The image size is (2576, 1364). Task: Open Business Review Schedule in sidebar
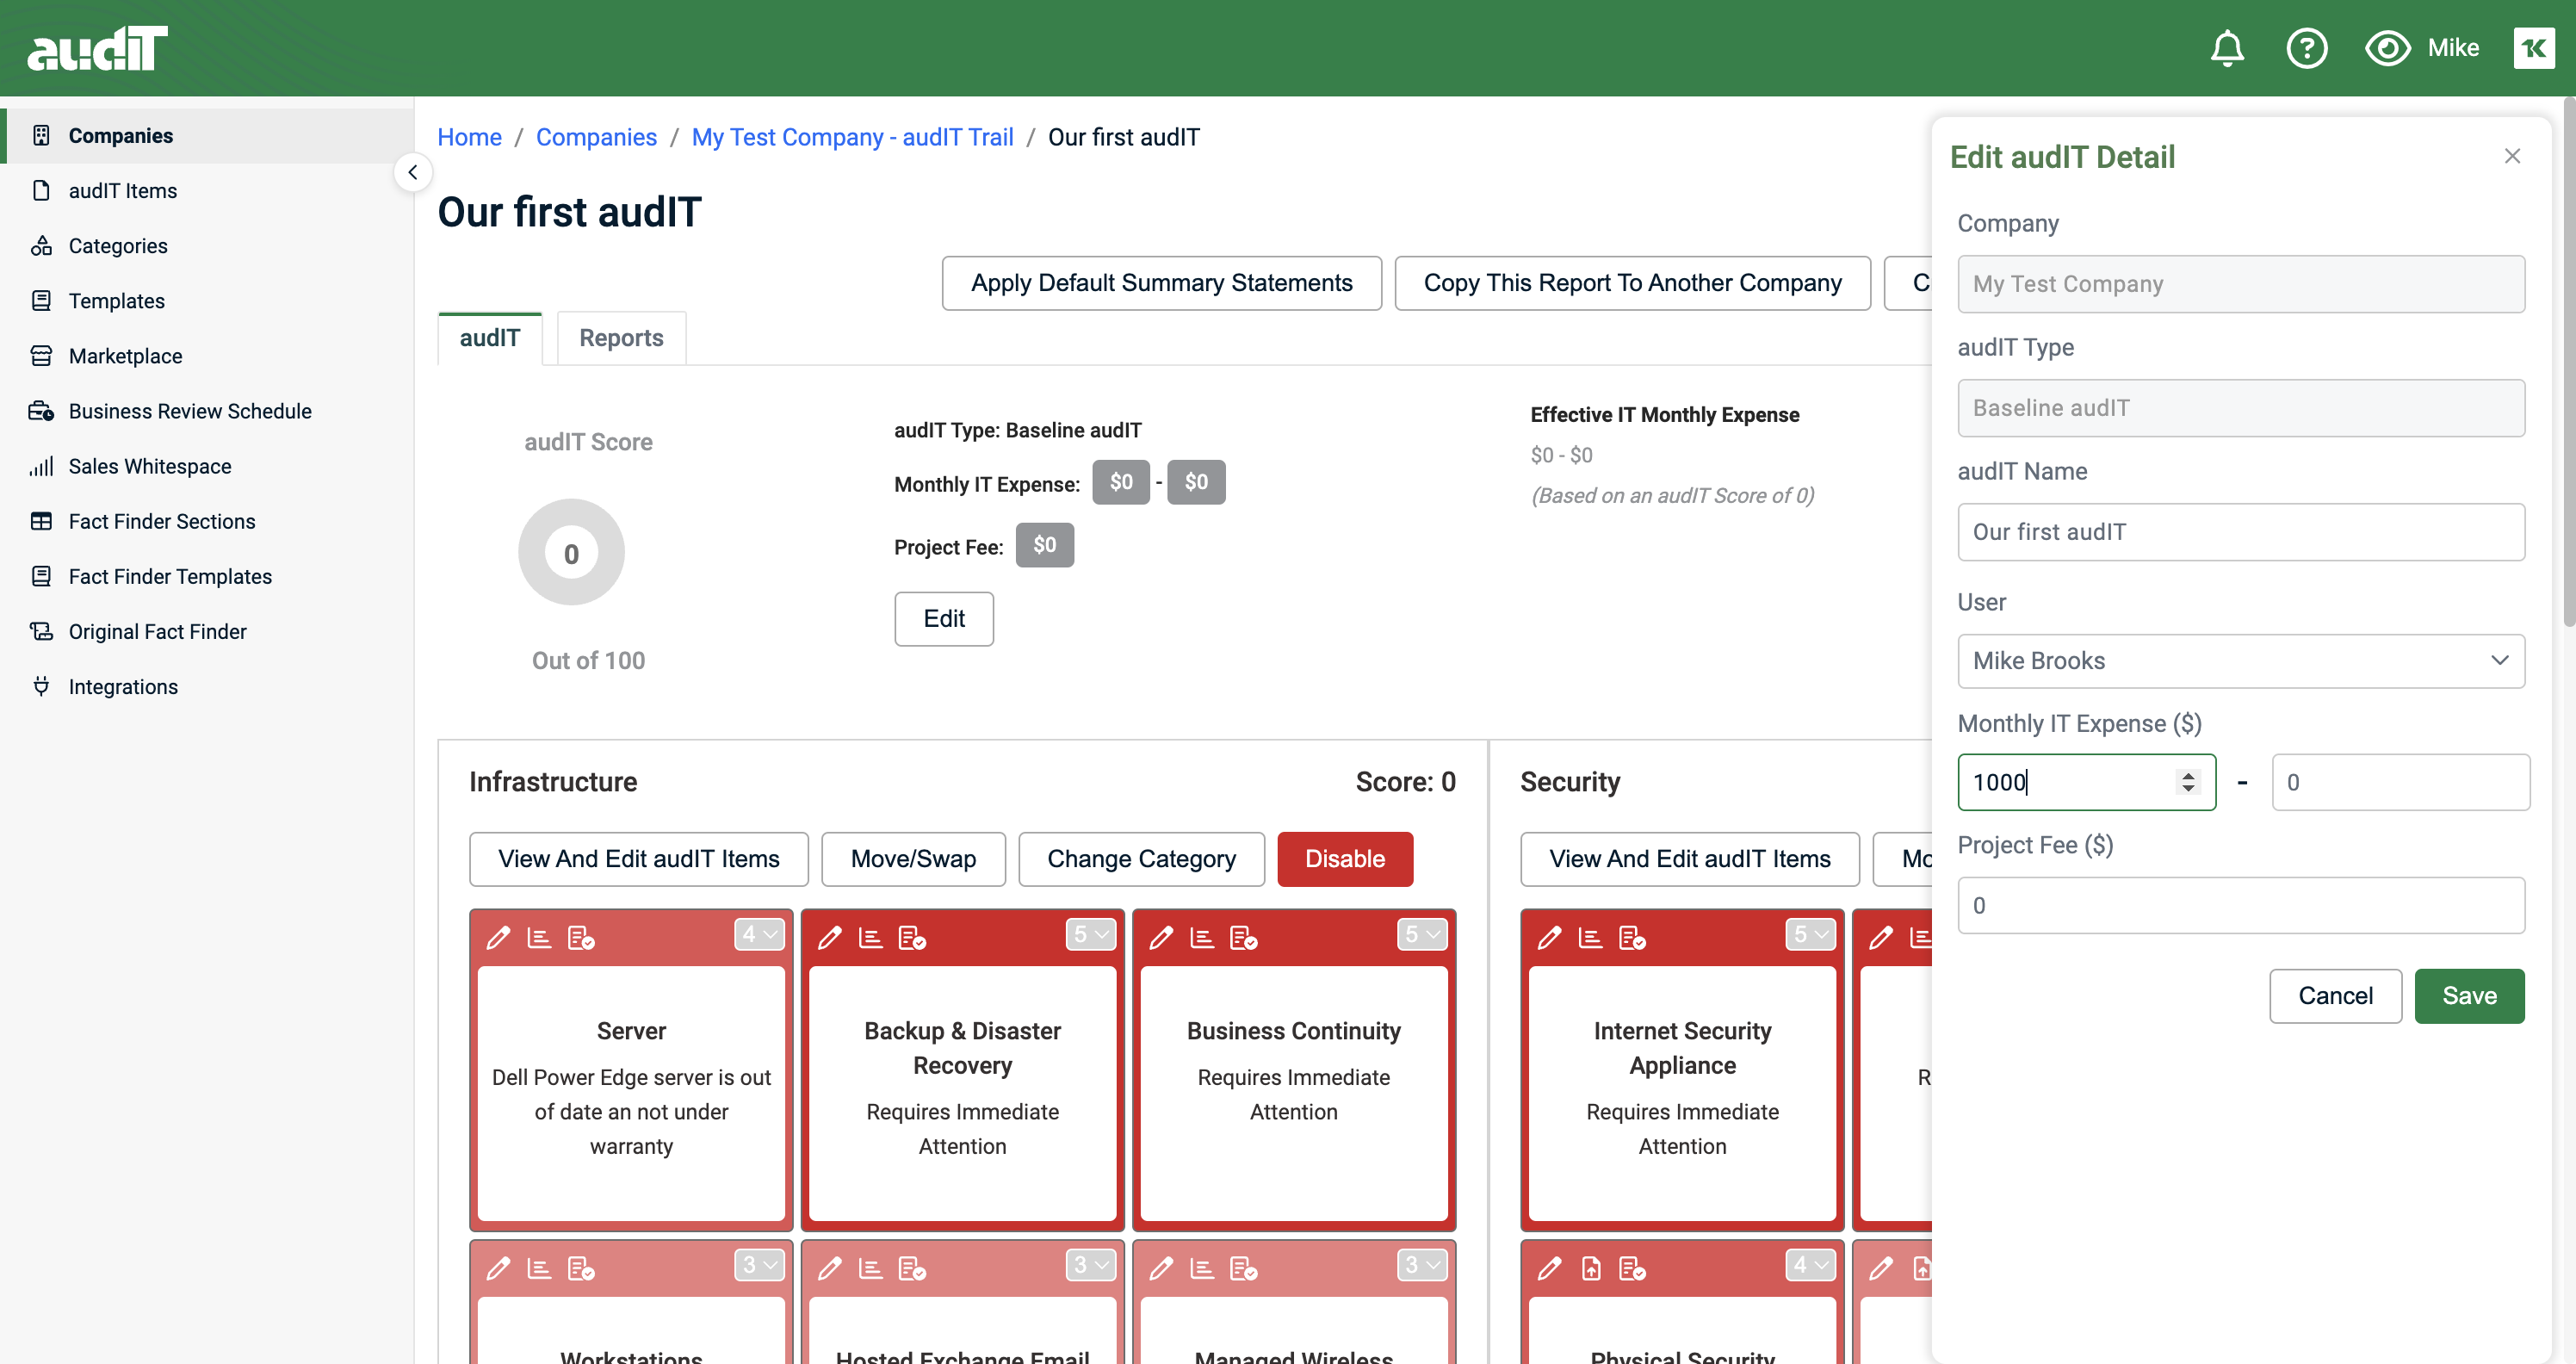pyautogui.click(x=190, y=411)
